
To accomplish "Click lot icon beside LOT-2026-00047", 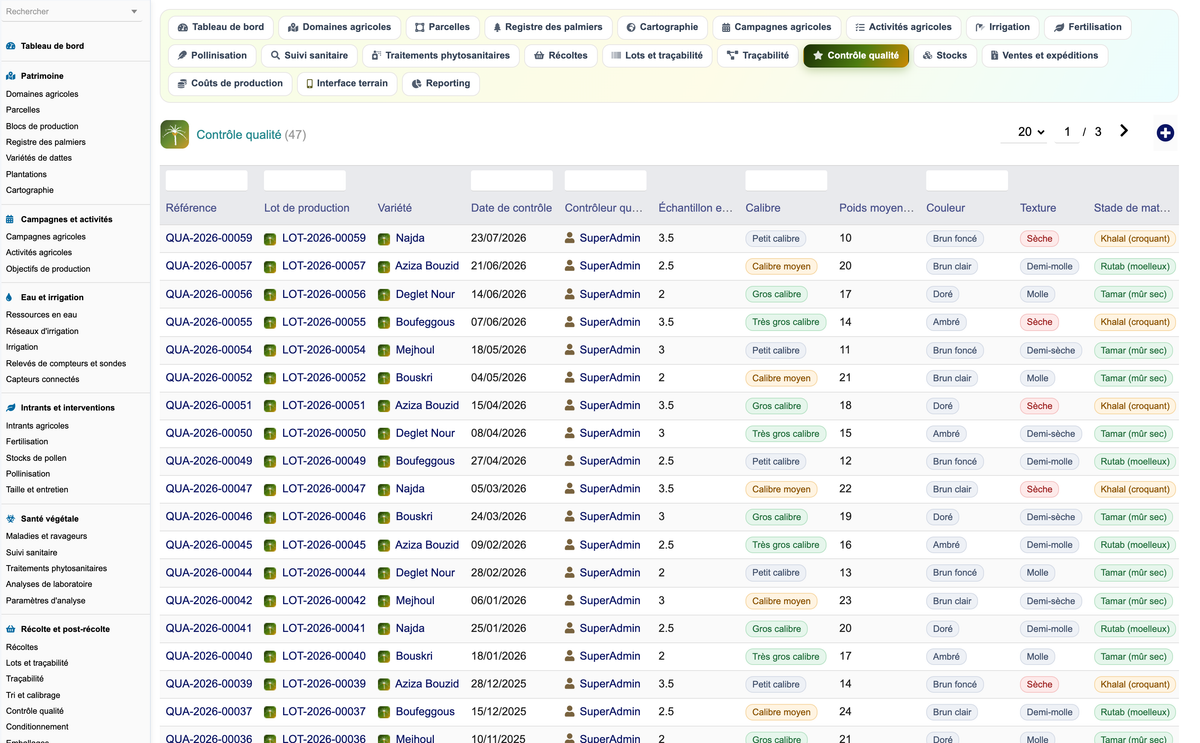I will tap(270, 490).
